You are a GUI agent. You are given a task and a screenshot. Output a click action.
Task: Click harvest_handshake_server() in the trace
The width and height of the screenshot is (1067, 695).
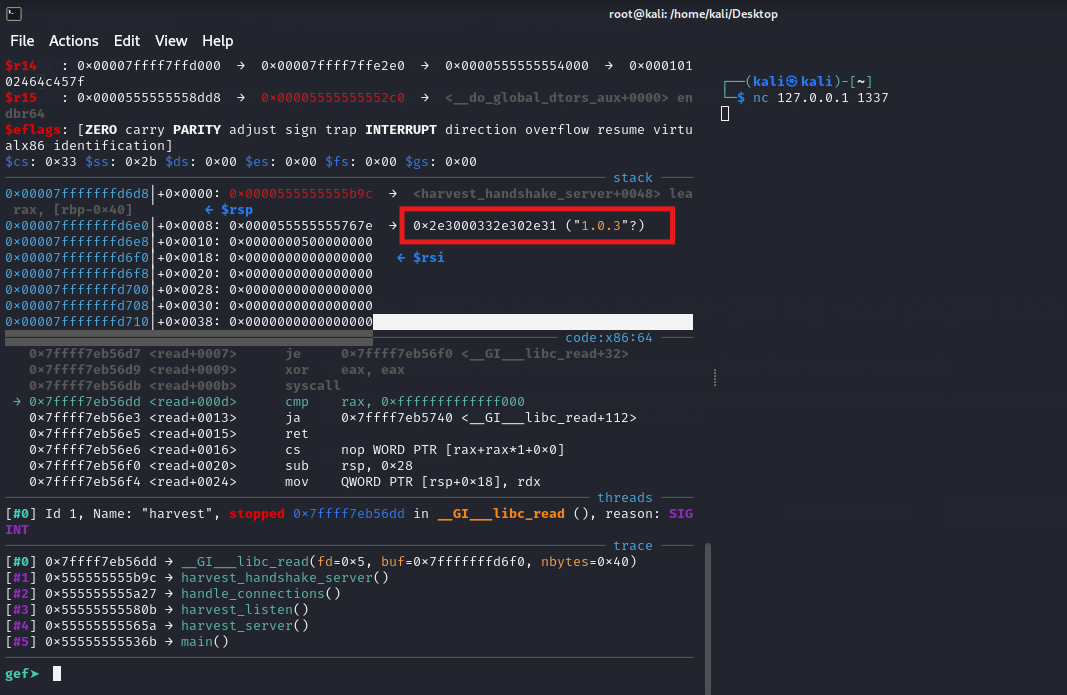[x=284, y=577]
